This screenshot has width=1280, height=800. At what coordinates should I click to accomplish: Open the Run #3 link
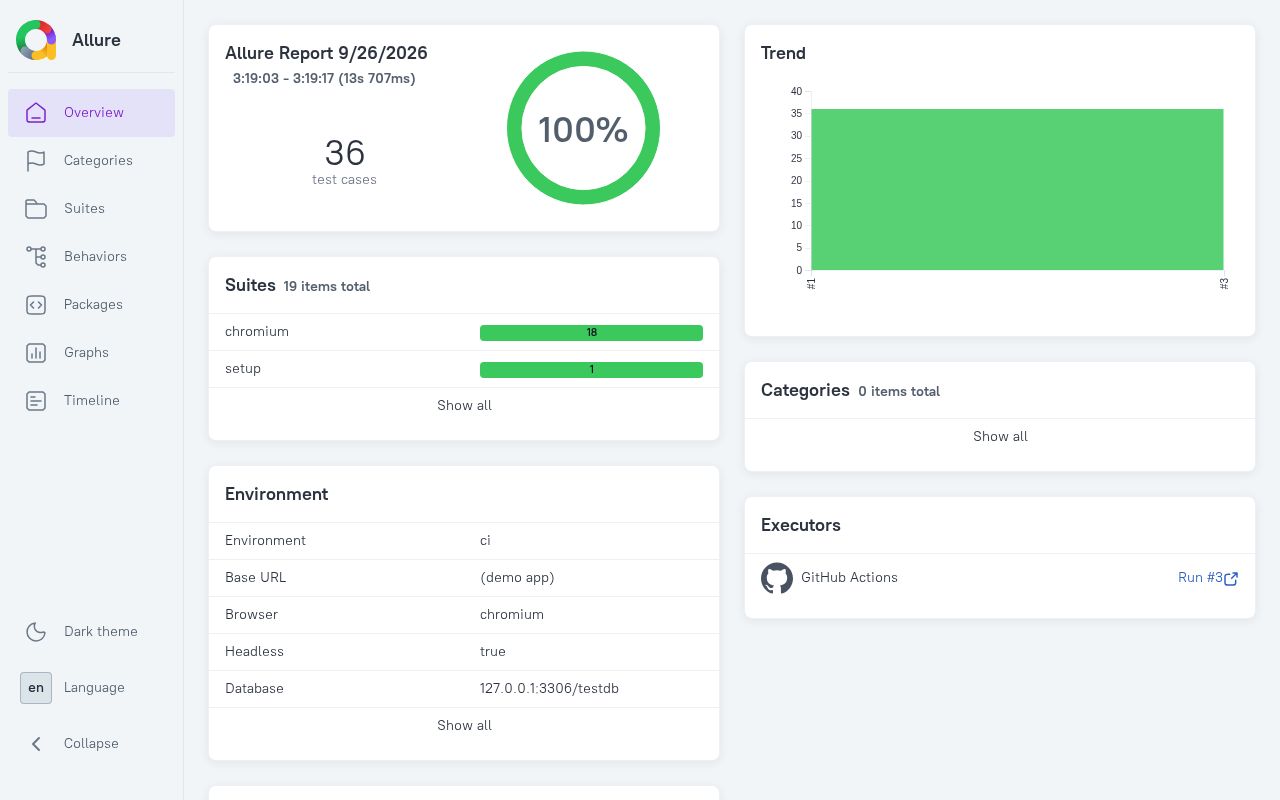(1208, 578)
